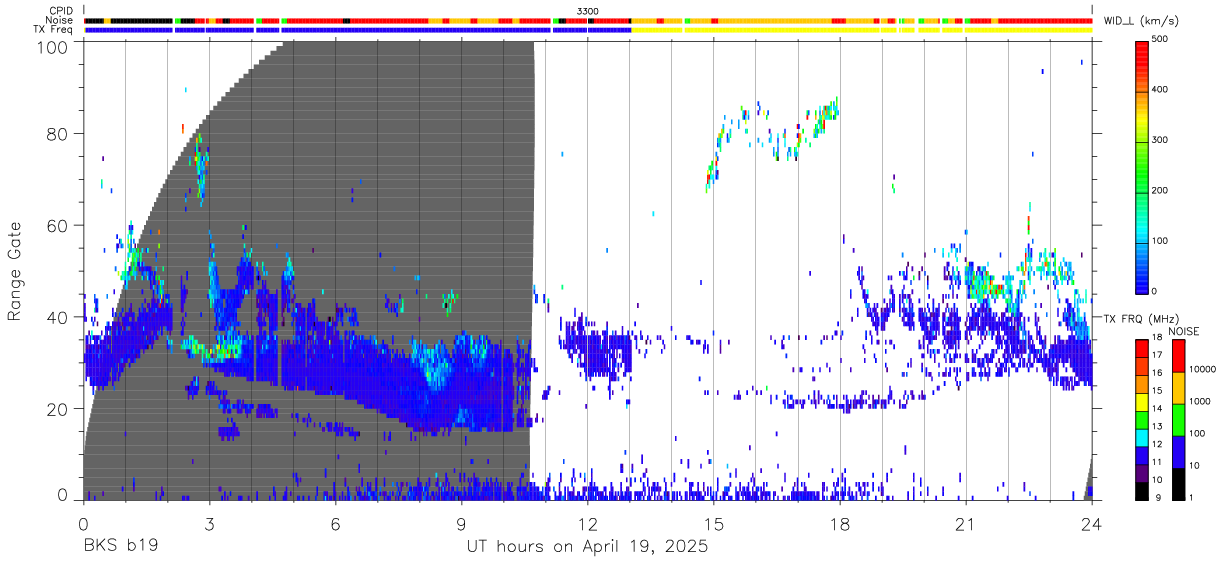Click the range gate 40 tick label
1228x567 pixels.
(x=59, y=317)
